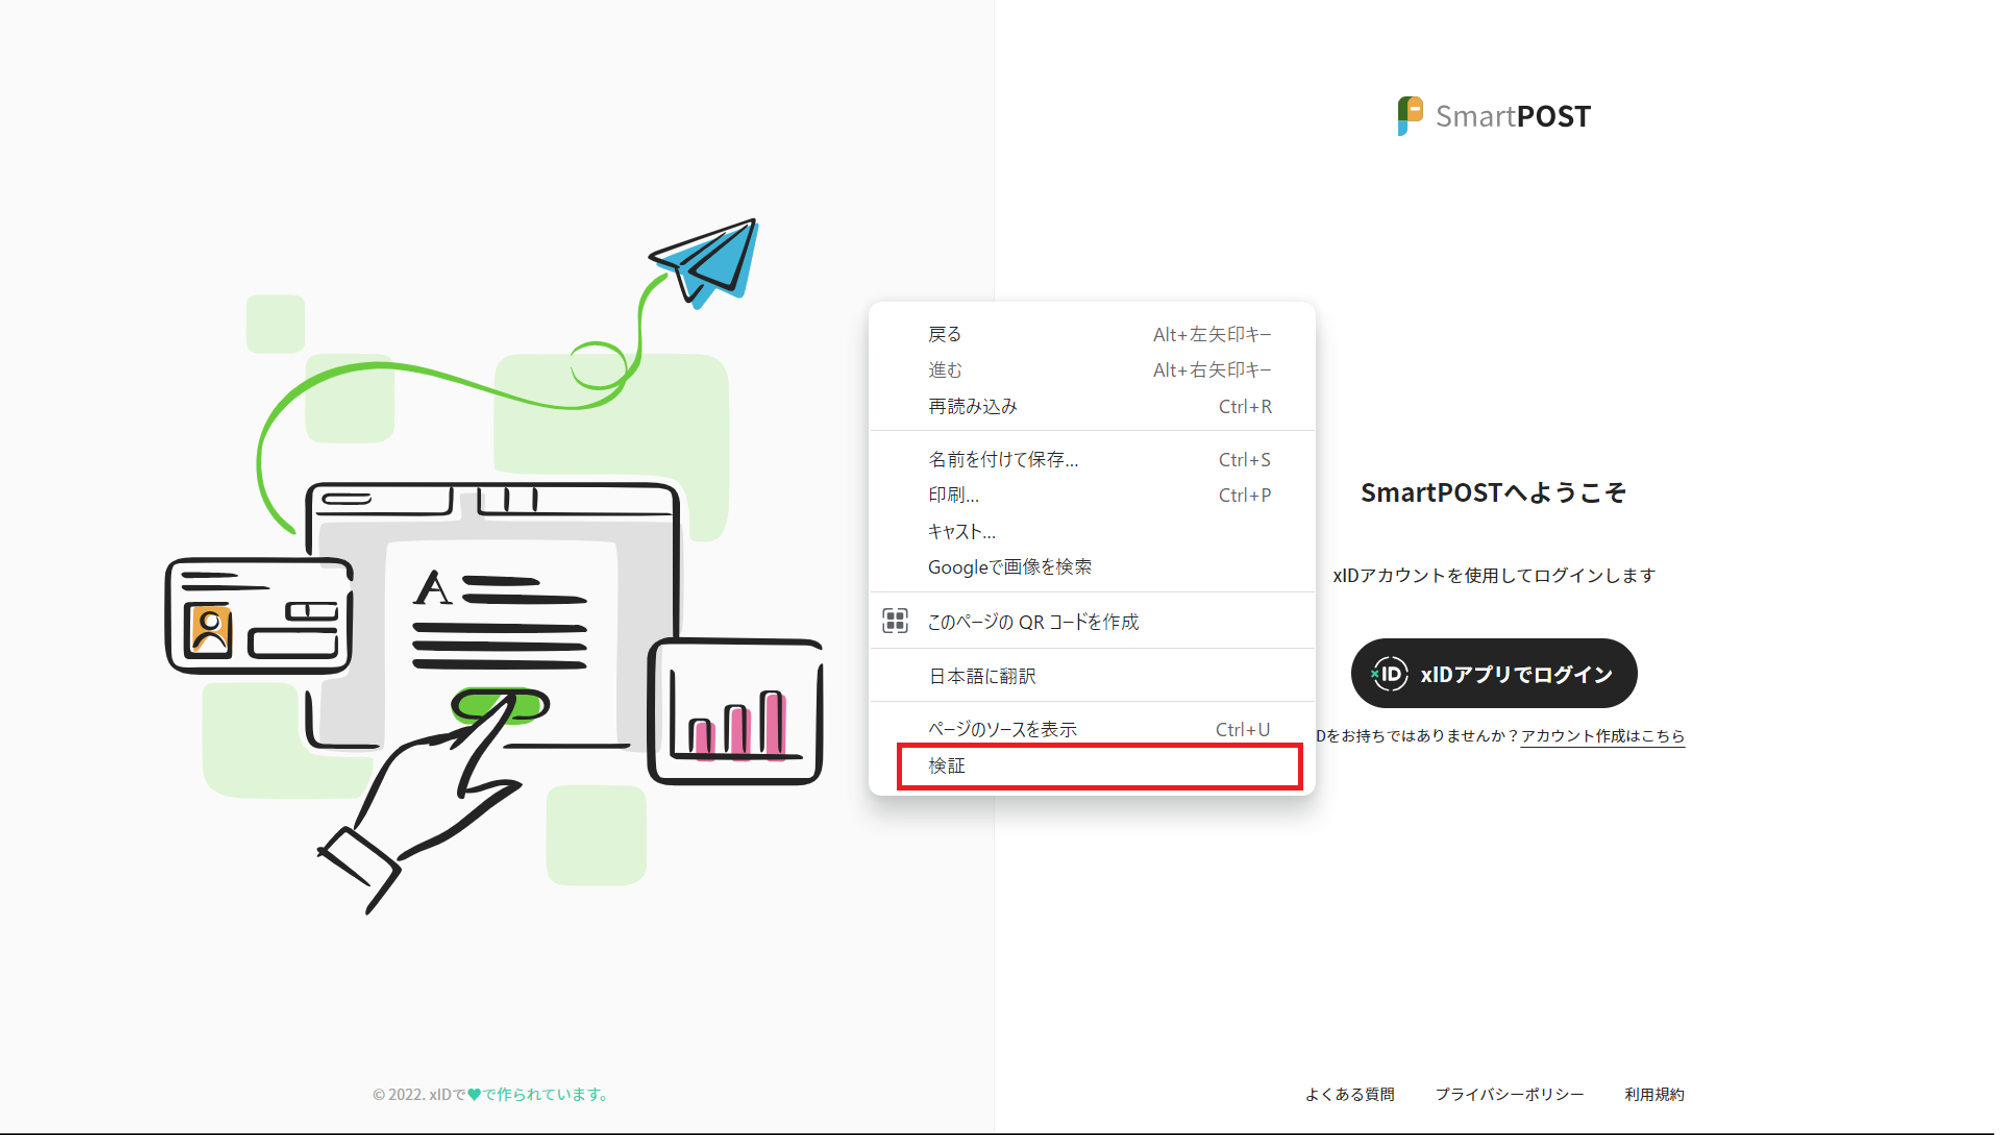Select 戻る in the context menu

click(x=1092, y=334)
